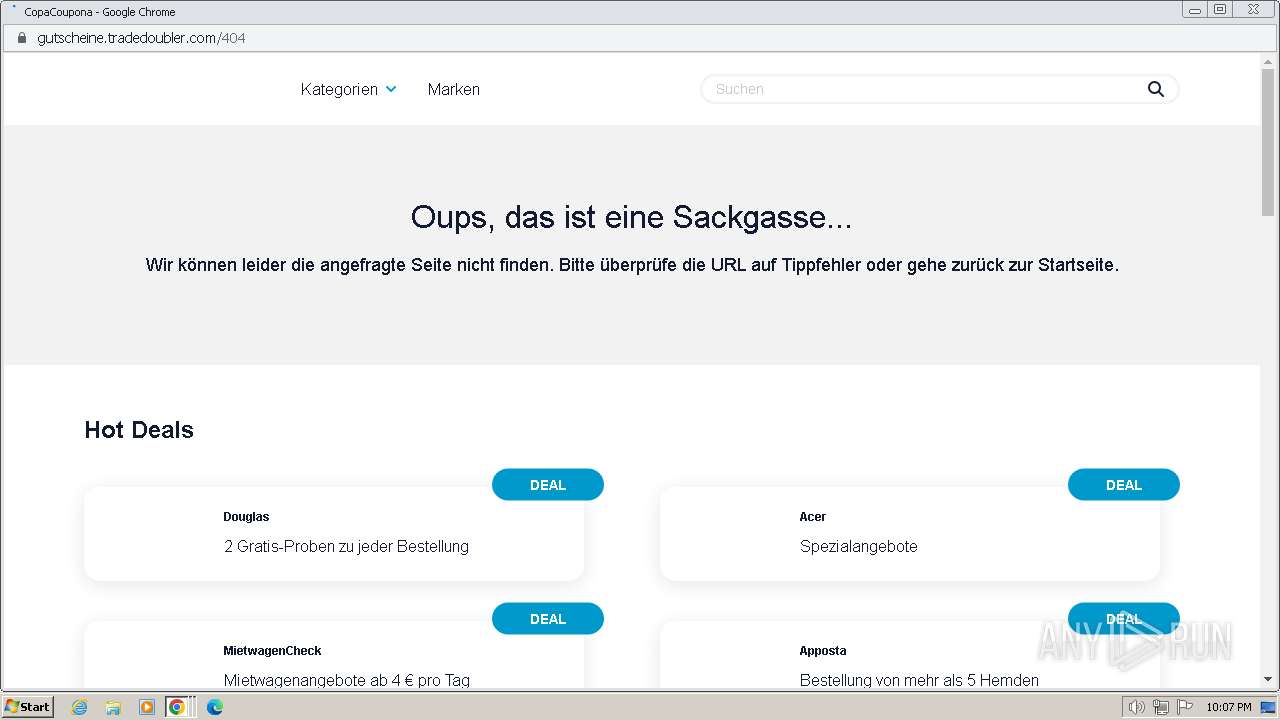
Task: Open File Explorer from taskbar
Action: (113, 707)
